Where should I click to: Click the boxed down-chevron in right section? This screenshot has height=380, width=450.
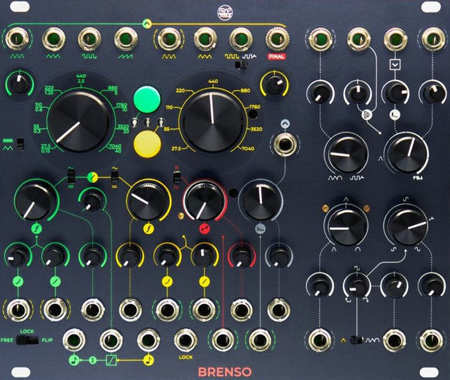point(395,65)
